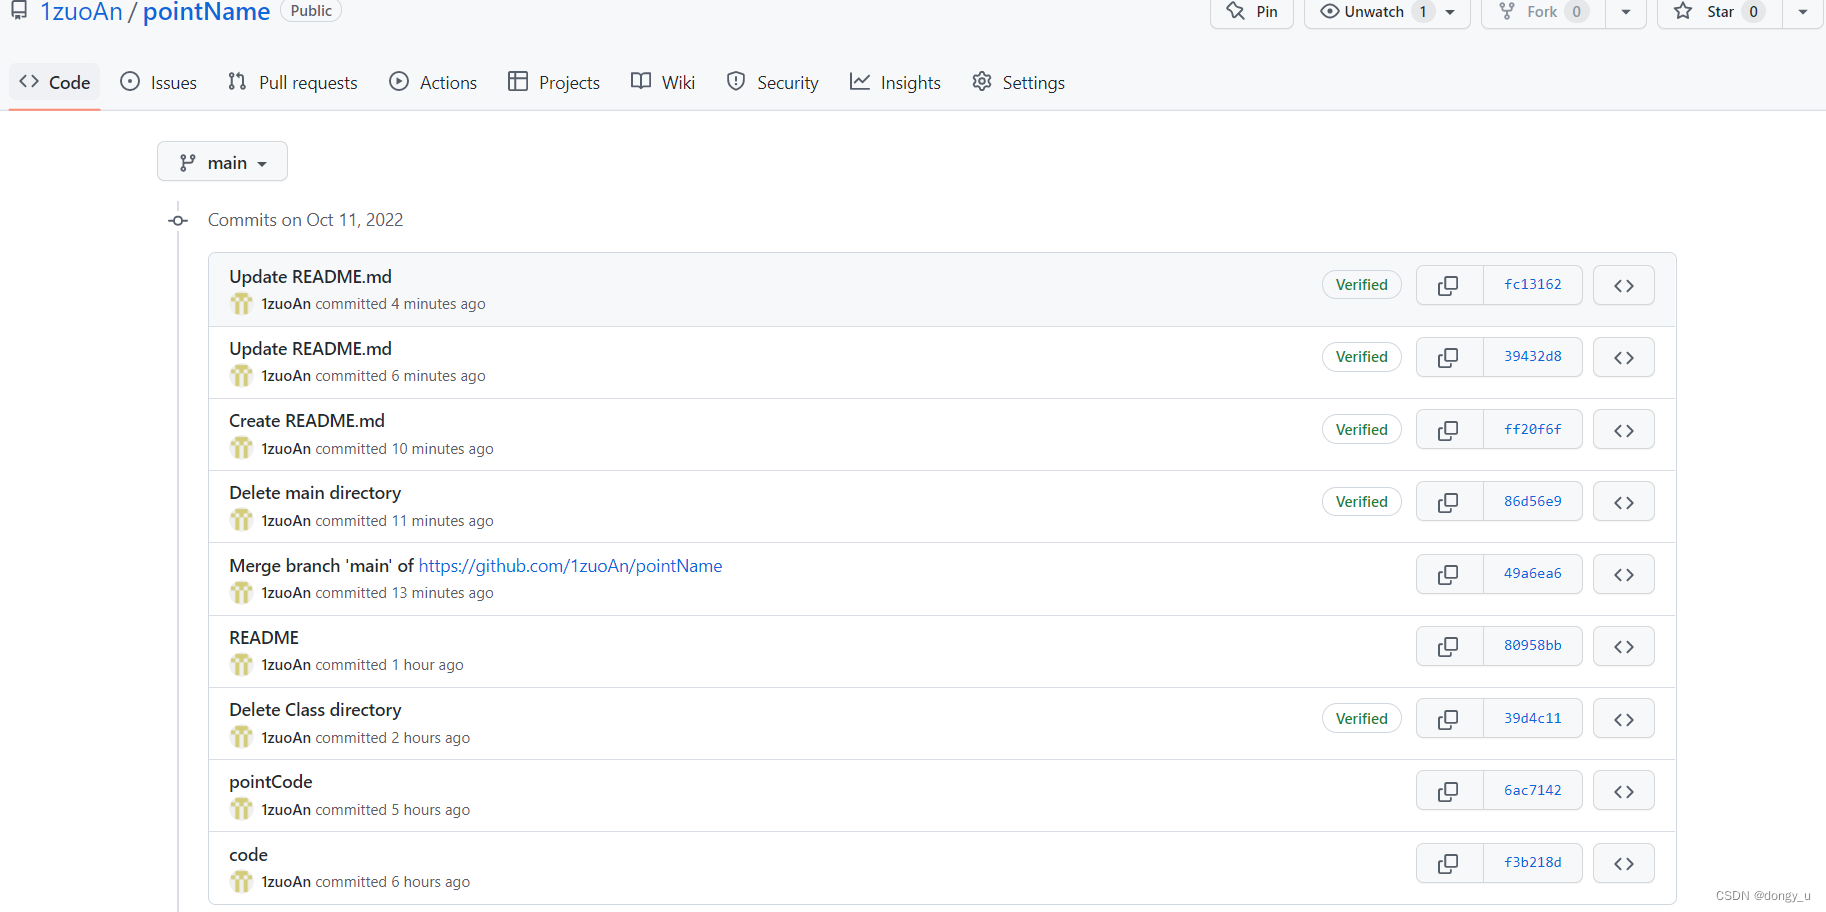
Task: Open the Projects tab
Action: click(554, 82)
